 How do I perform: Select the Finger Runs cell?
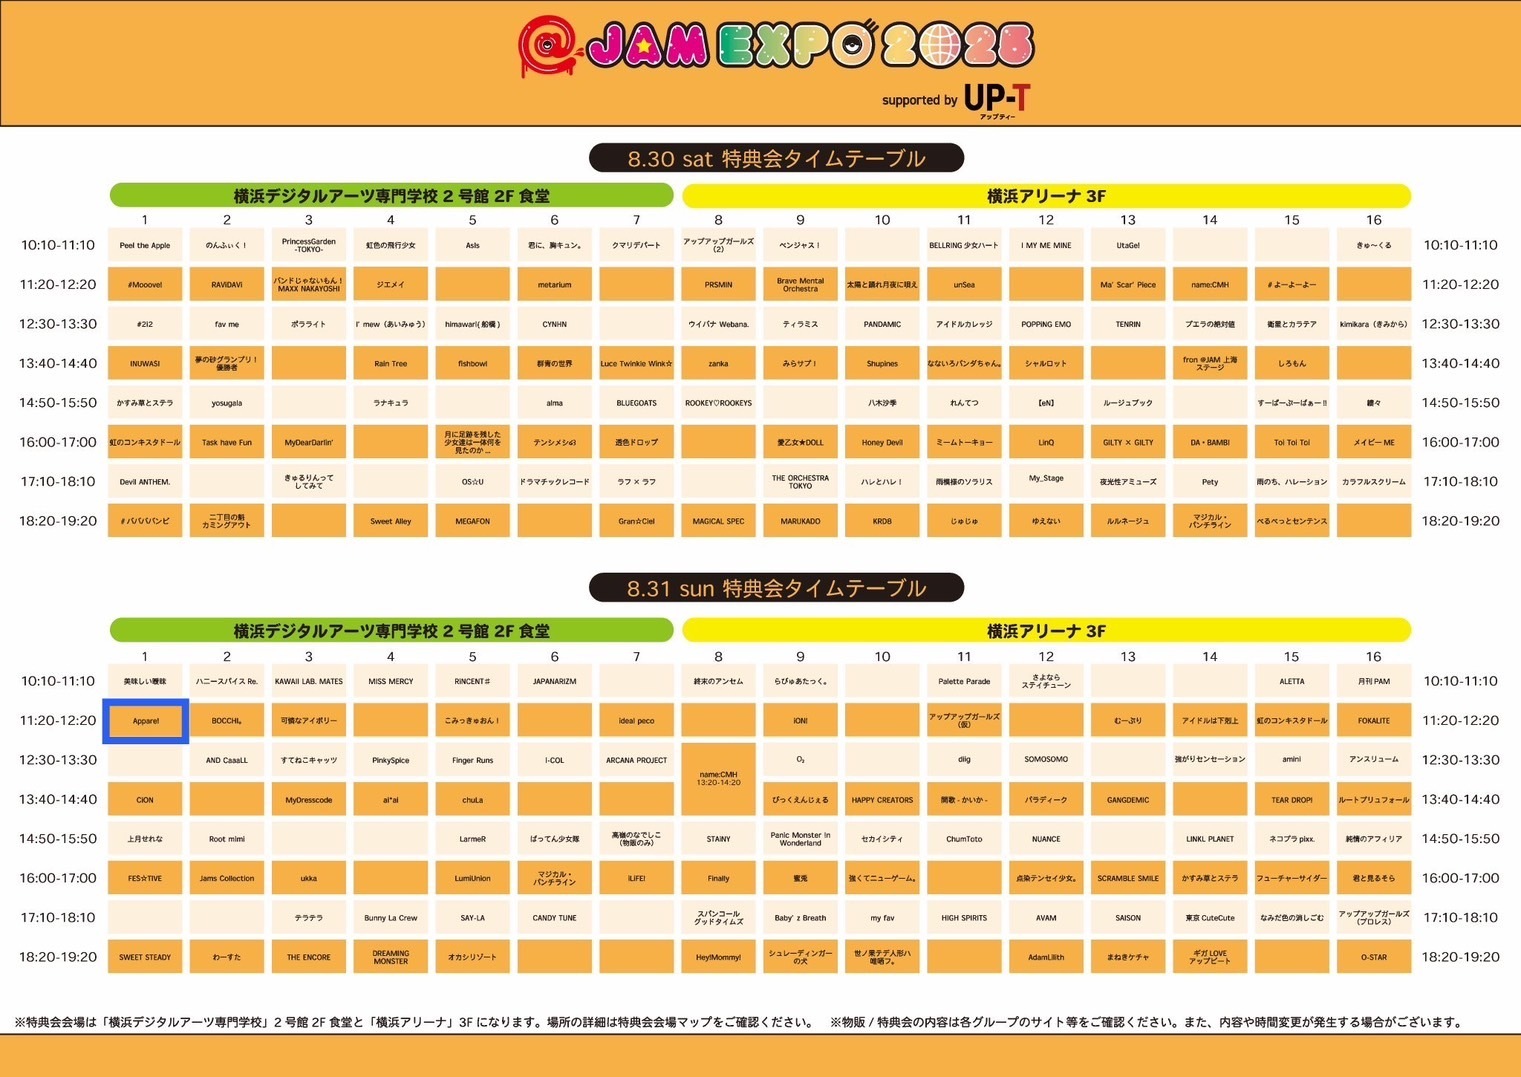(473, 760)
